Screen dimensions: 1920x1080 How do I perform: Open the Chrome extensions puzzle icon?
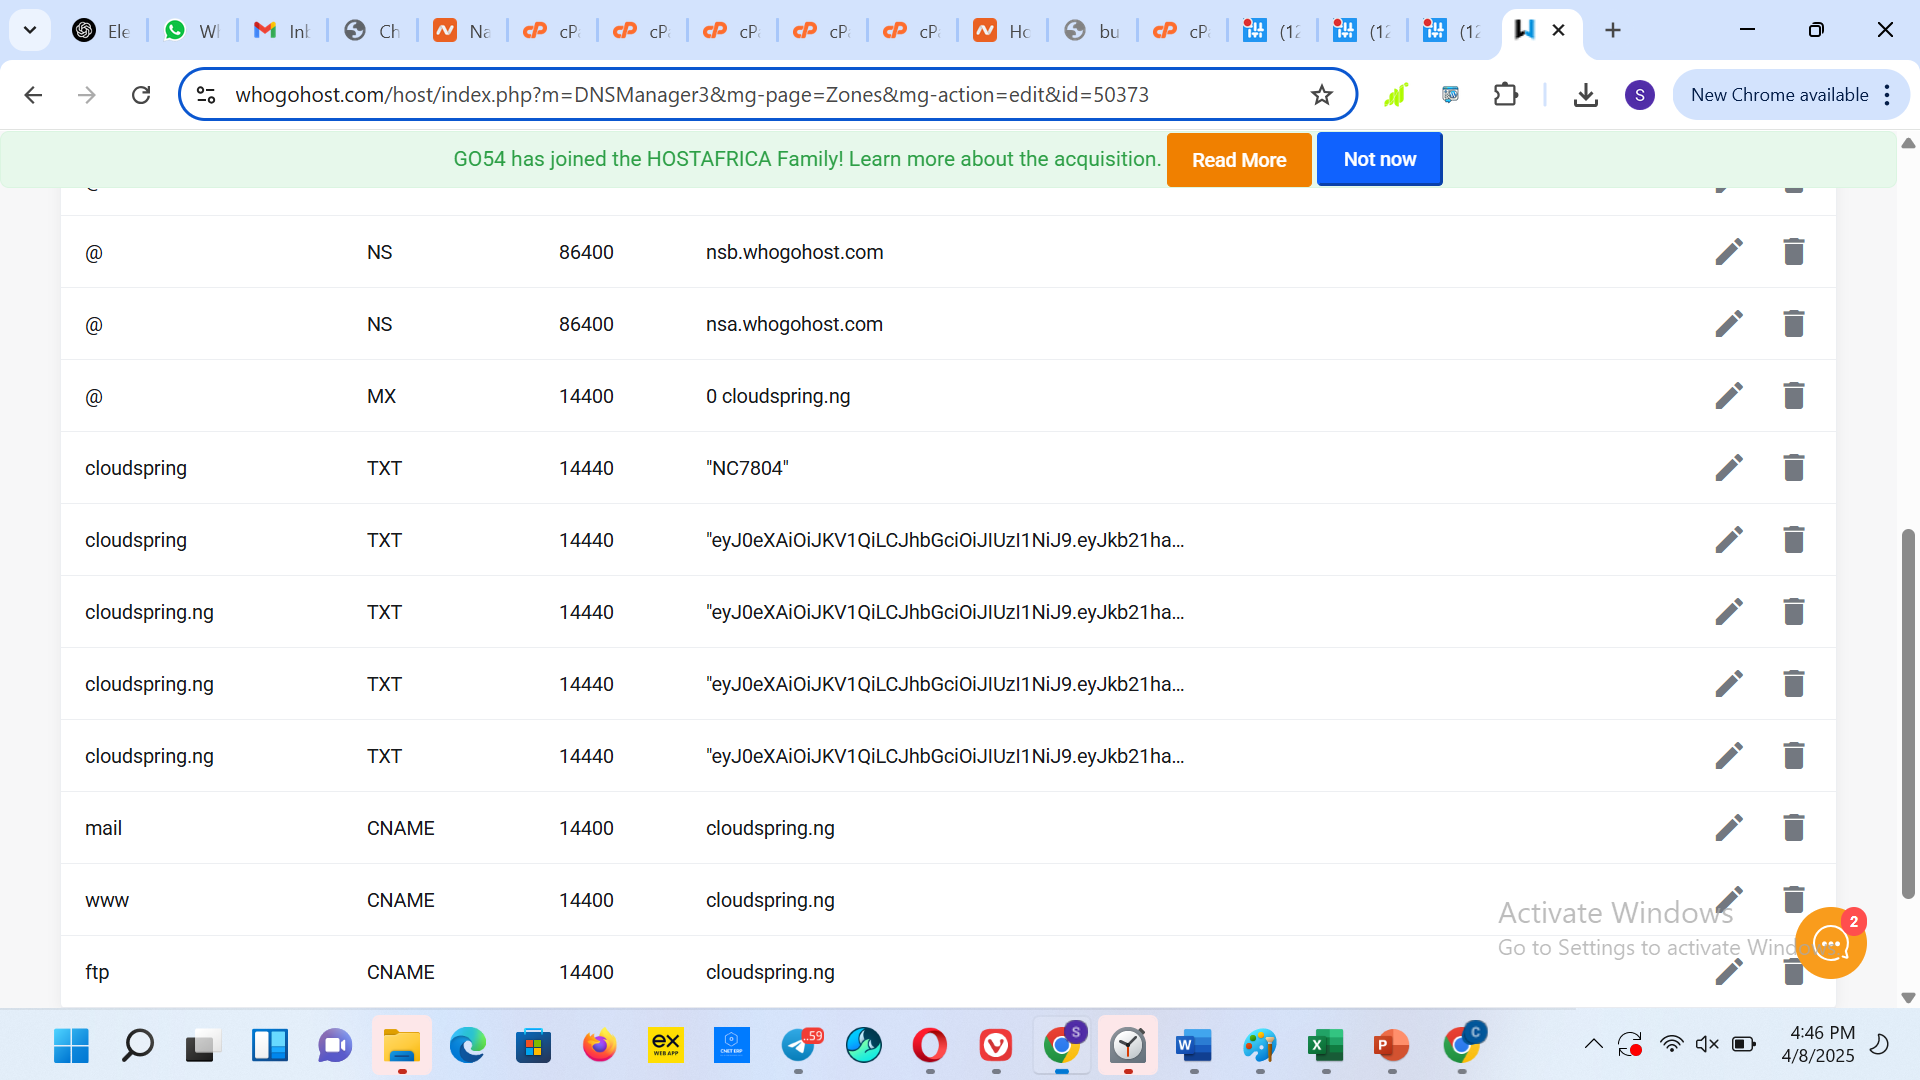[x=1505, y=95]
